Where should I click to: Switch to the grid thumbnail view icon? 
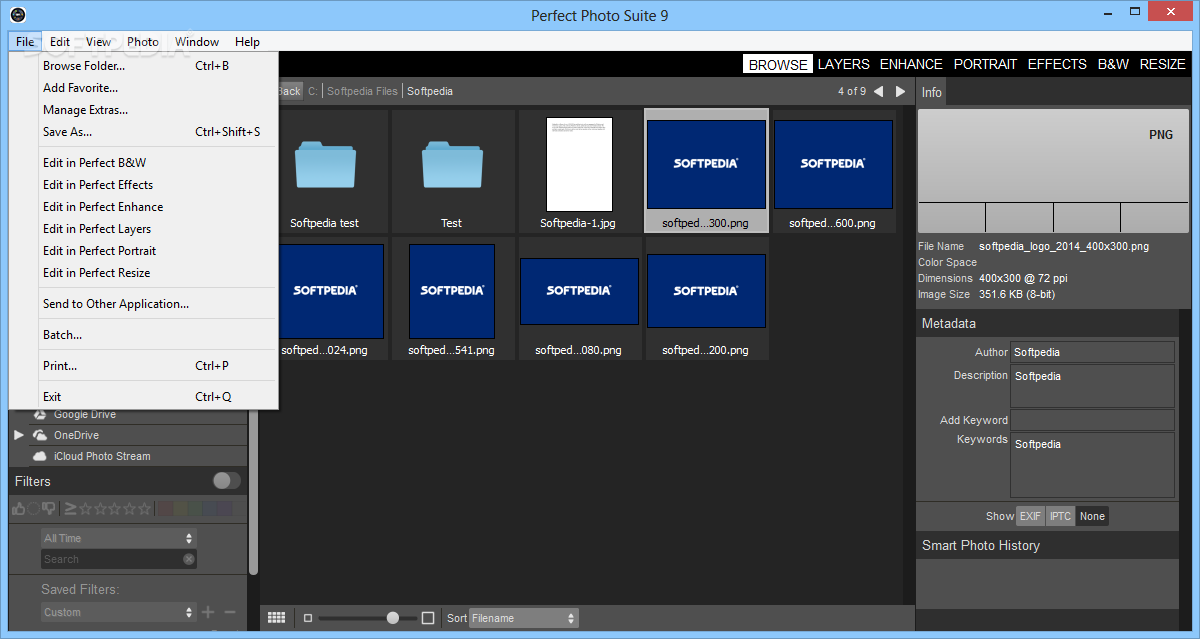tap(277, 618)
